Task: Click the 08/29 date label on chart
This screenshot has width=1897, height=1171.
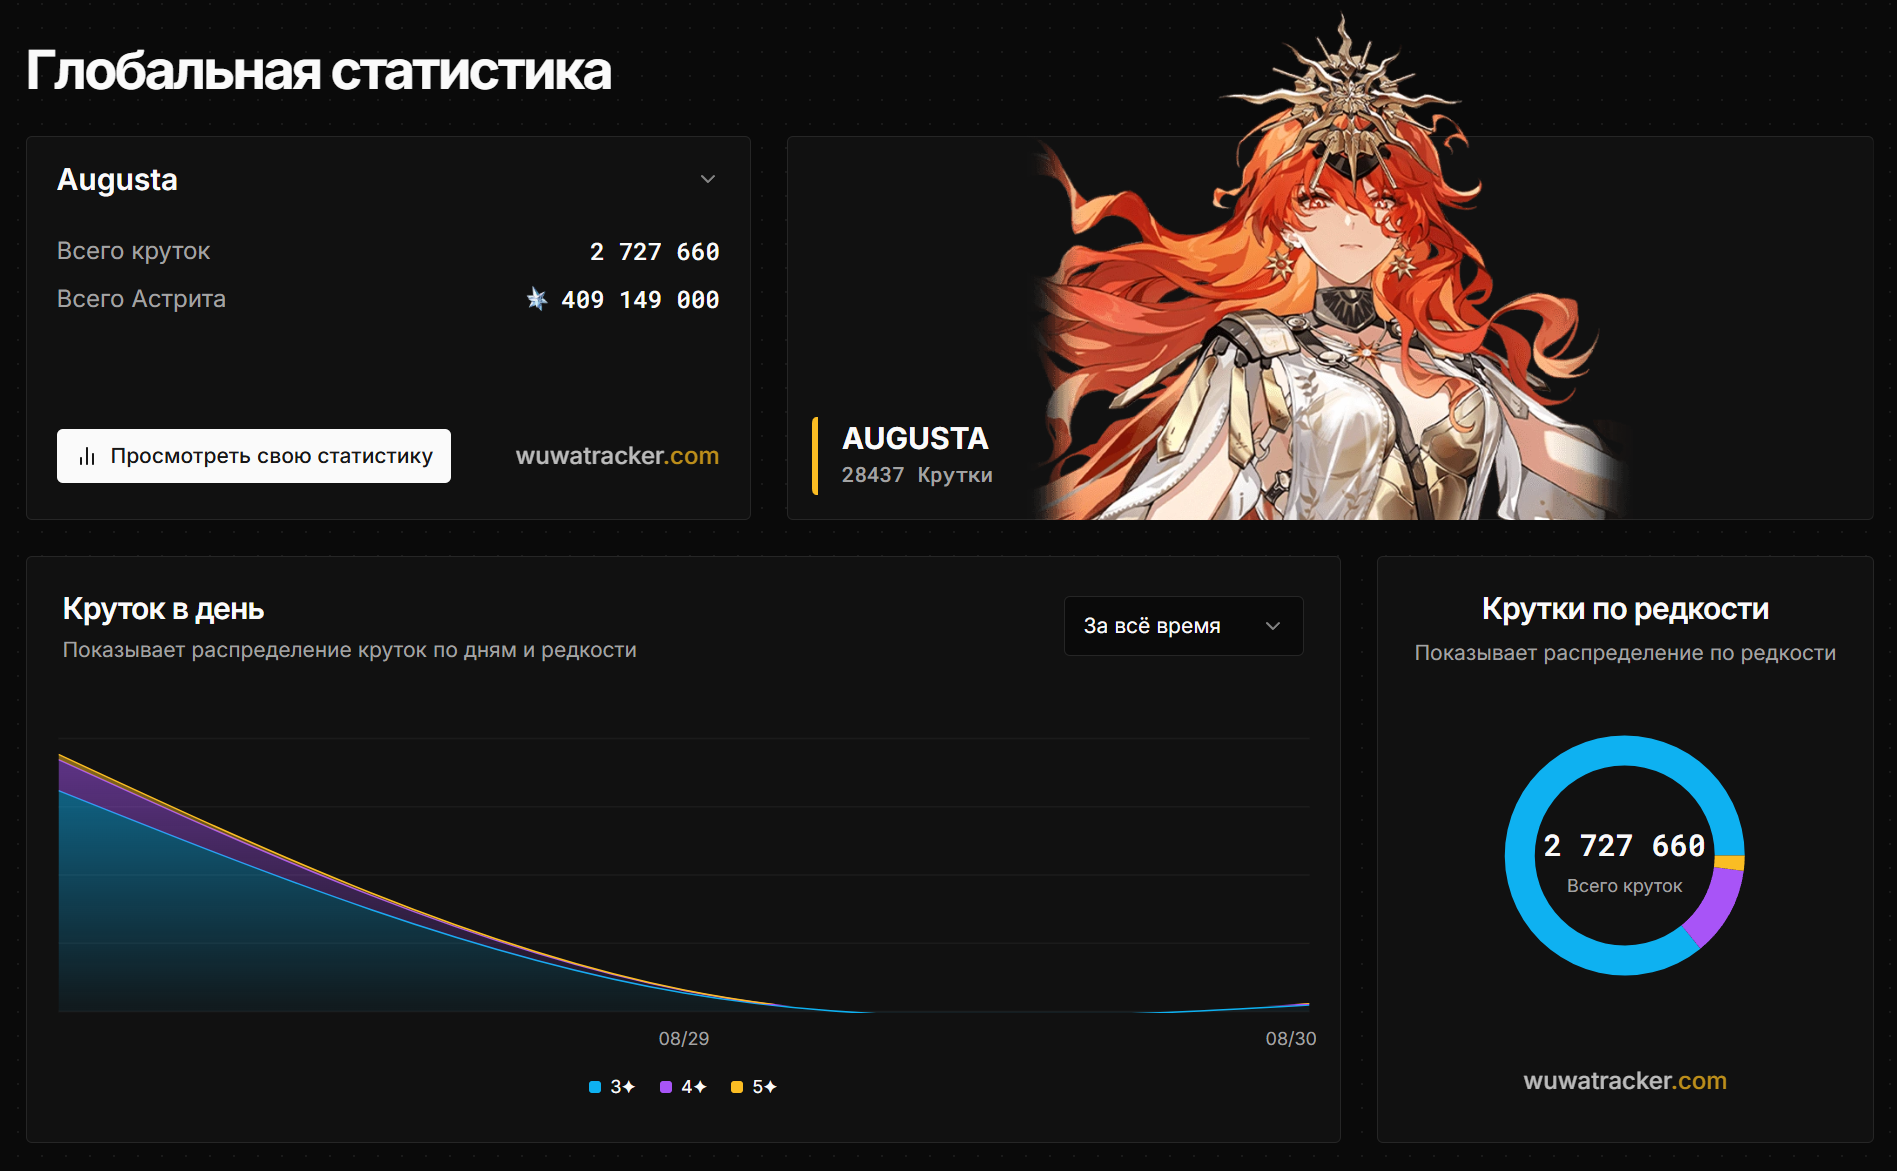Action: (x=684, y=1039)
